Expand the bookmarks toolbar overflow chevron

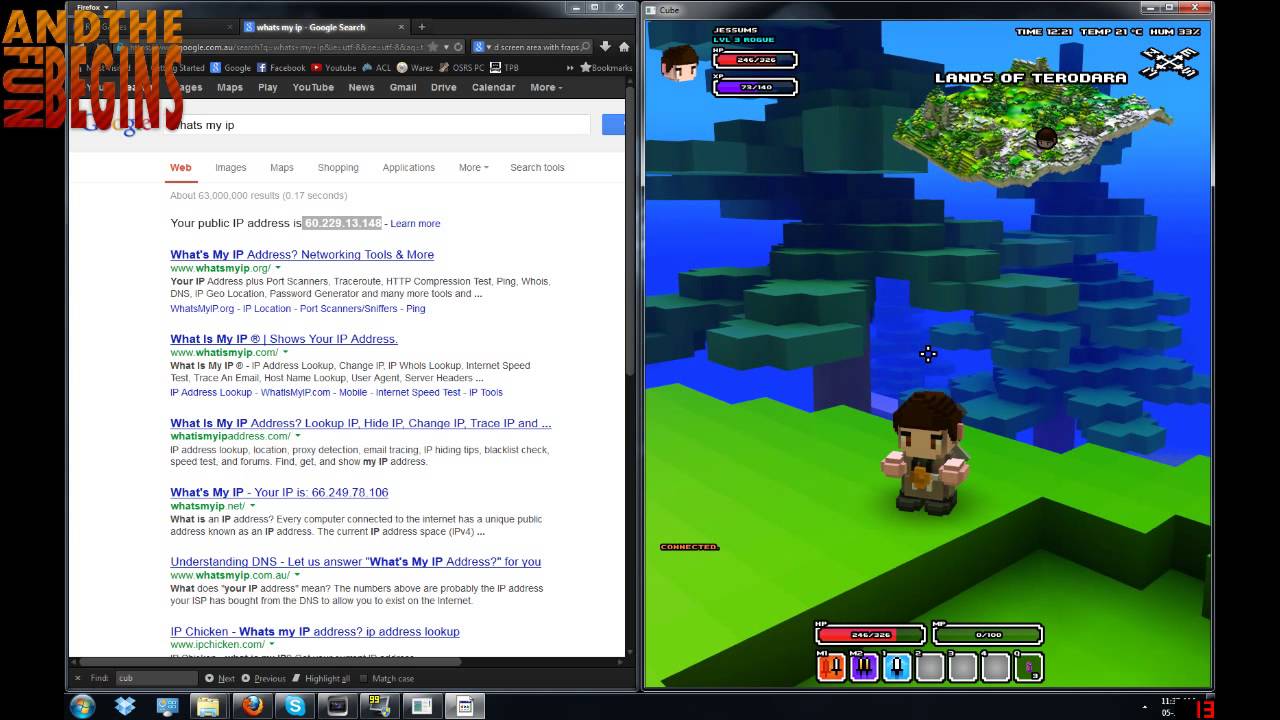pyautogui.click(x=570, y=68)
